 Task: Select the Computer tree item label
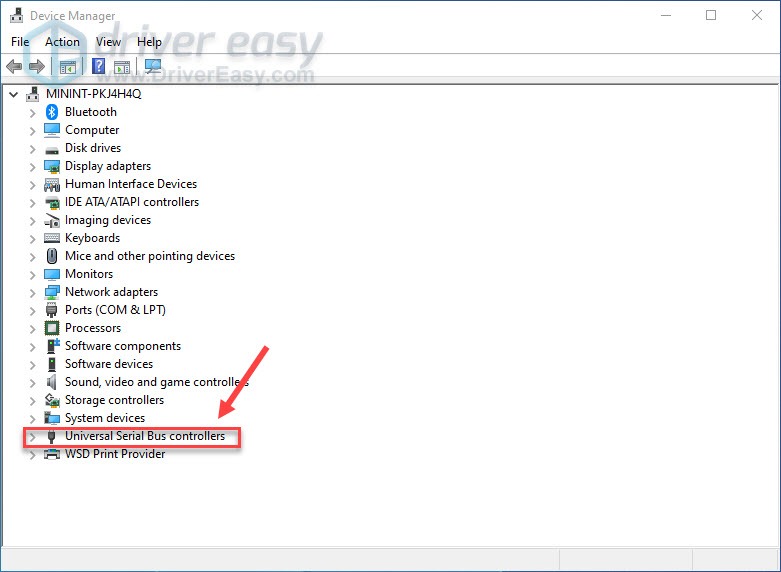[x=92, y=130]
